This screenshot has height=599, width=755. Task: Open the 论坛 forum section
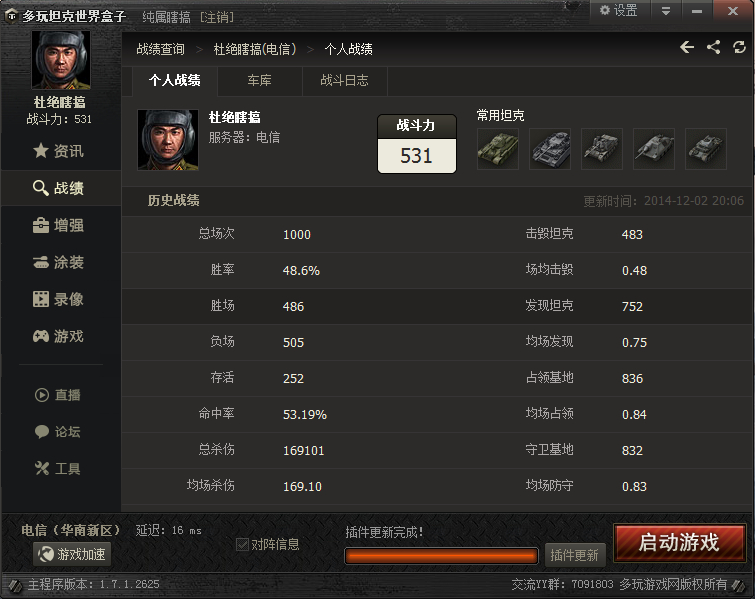[x=58, y=432]
